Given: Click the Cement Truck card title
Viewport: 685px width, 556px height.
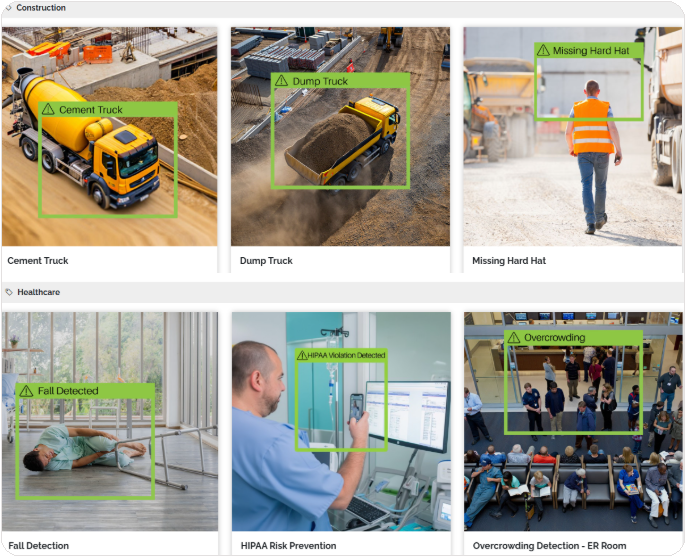Looking at the screenshot, I should (x=38, y=261).
